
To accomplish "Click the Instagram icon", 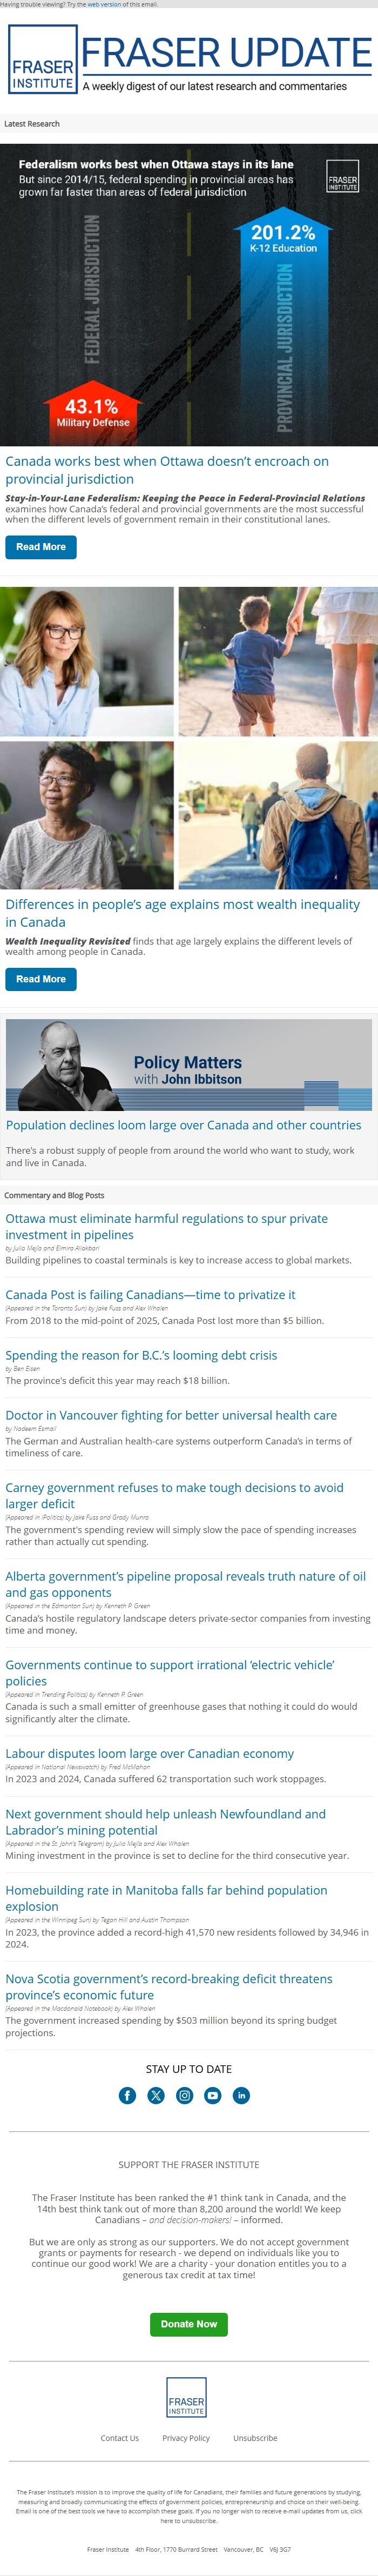I will (184, 2095).
